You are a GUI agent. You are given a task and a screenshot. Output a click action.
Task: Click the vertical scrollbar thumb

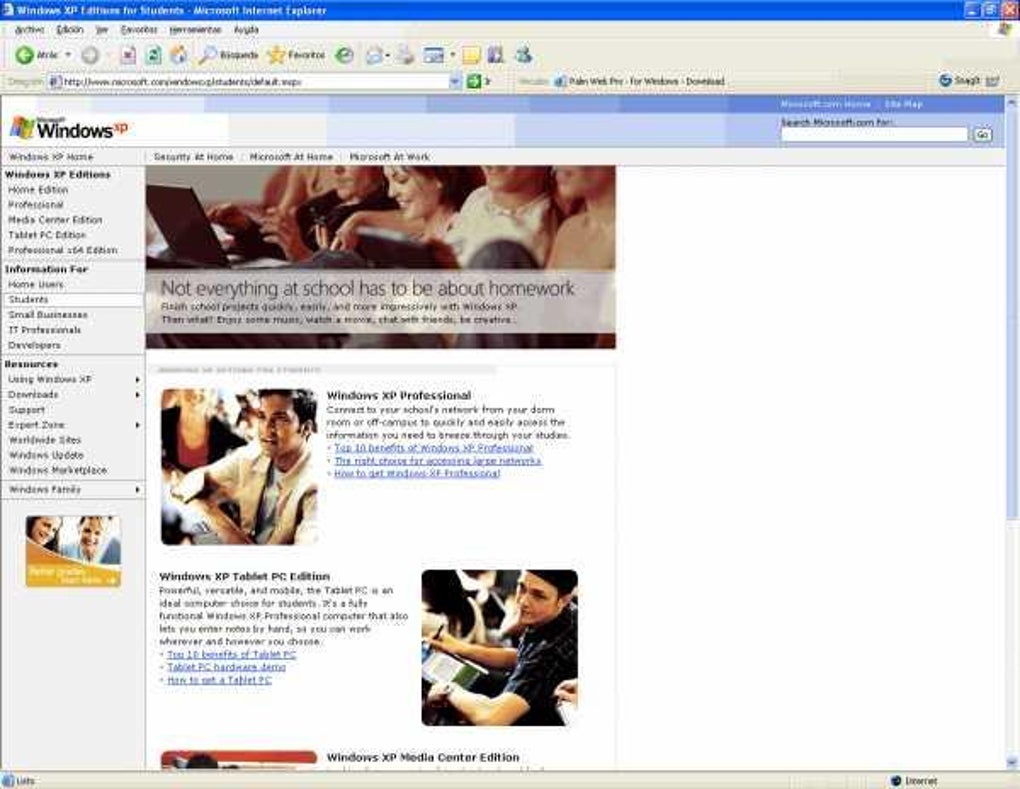tap(1012, 315)
